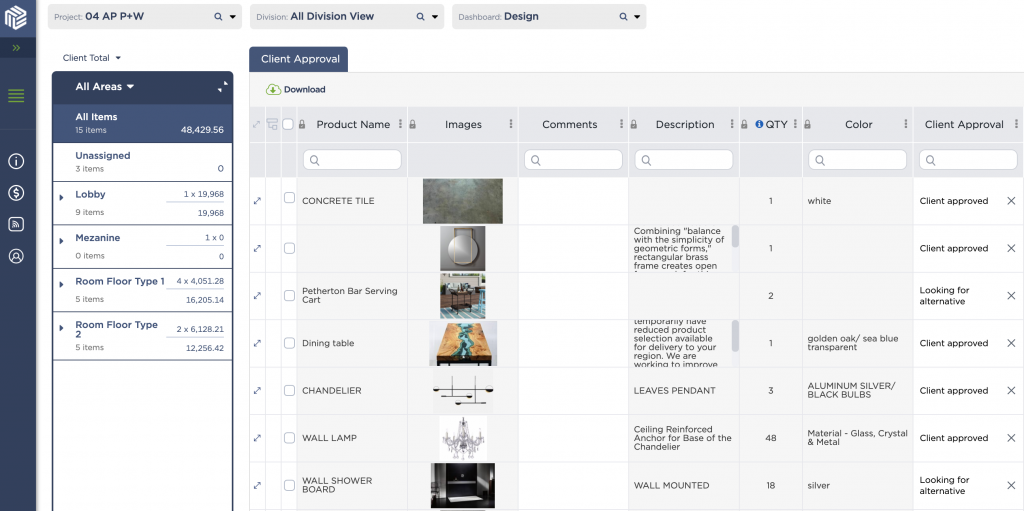The image size is (1024, 511).
Task: Open the WALL SHOWER BOARD thumbnail
Action: coord(463,486)
